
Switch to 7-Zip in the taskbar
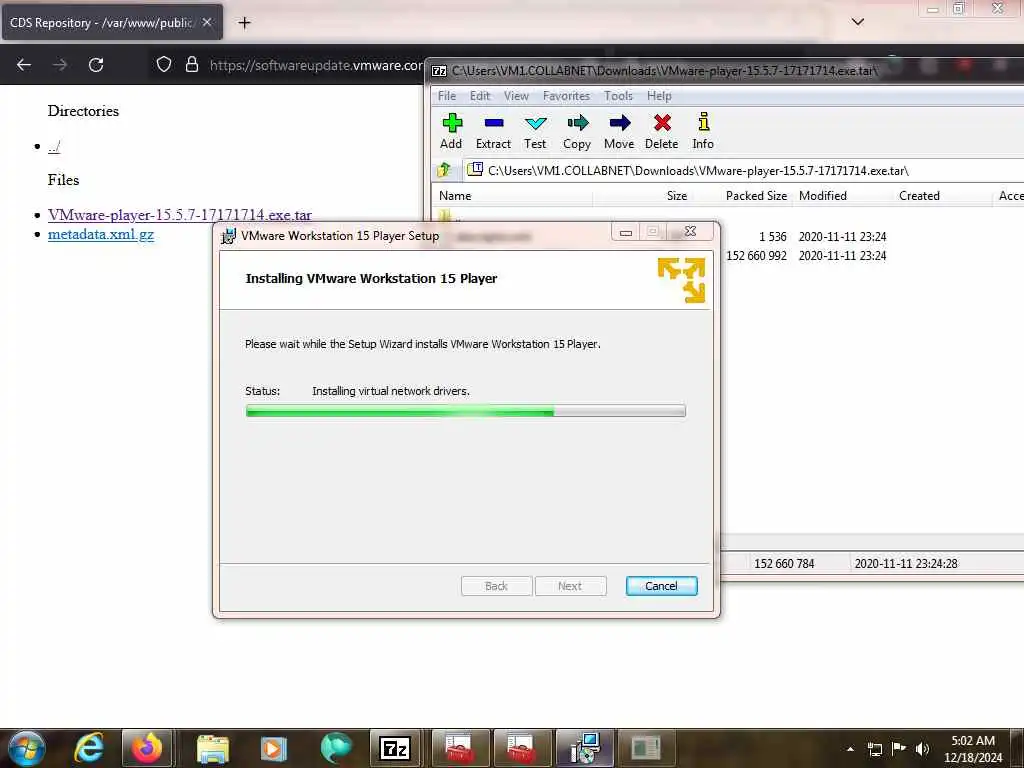(395, 748)
